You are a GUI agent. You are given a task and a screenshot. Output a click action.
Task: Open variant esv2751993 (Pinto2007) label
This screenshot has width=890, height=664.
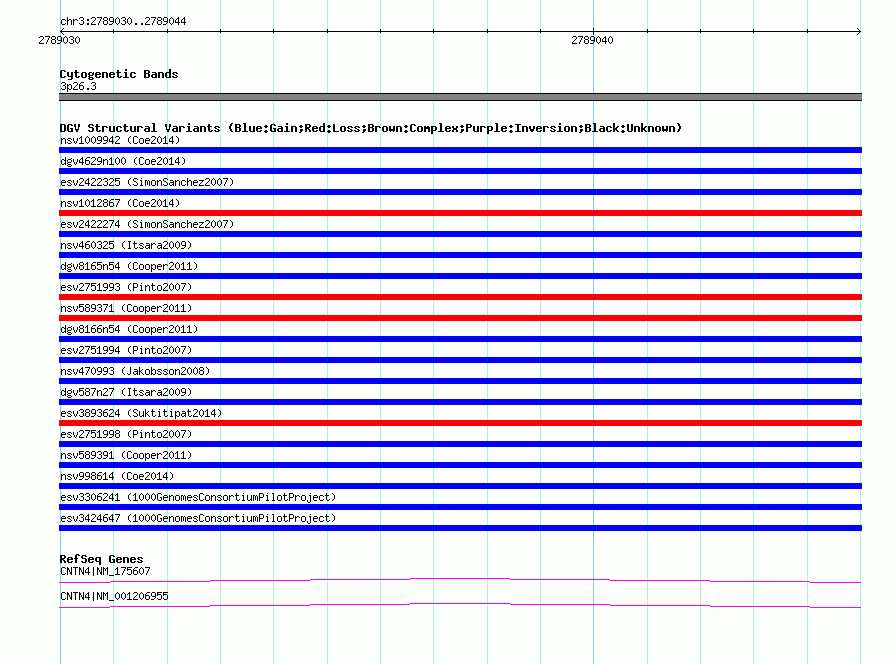[126, 287]
